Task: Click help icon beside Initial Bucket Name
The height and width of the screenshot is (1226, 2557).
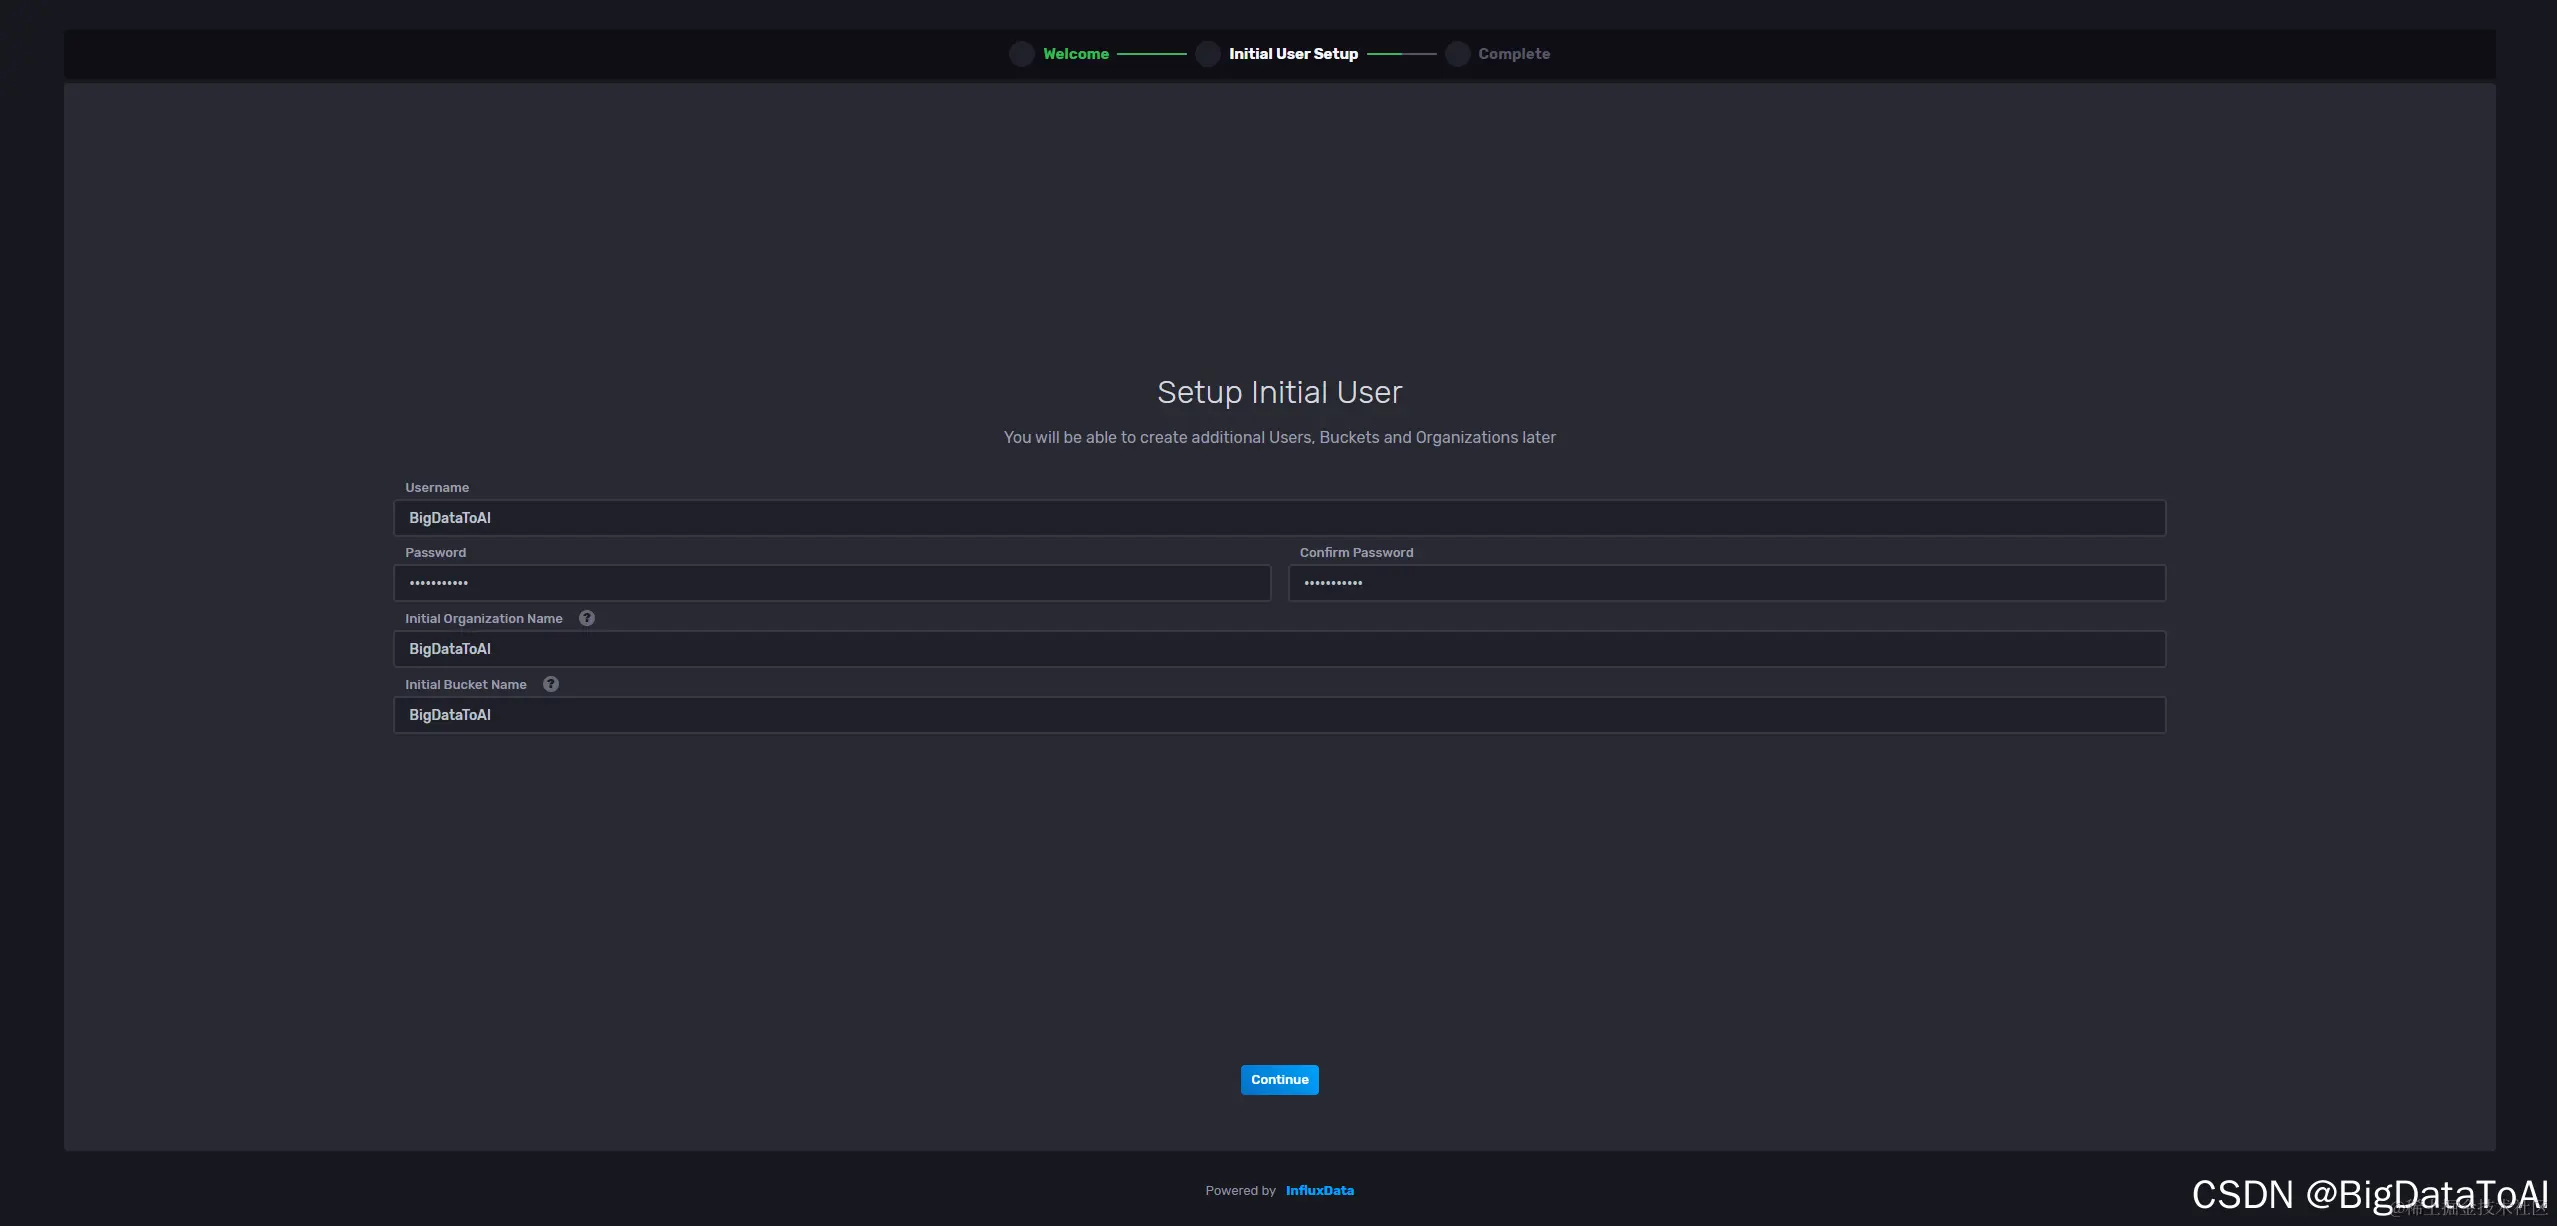Action: 551,684
